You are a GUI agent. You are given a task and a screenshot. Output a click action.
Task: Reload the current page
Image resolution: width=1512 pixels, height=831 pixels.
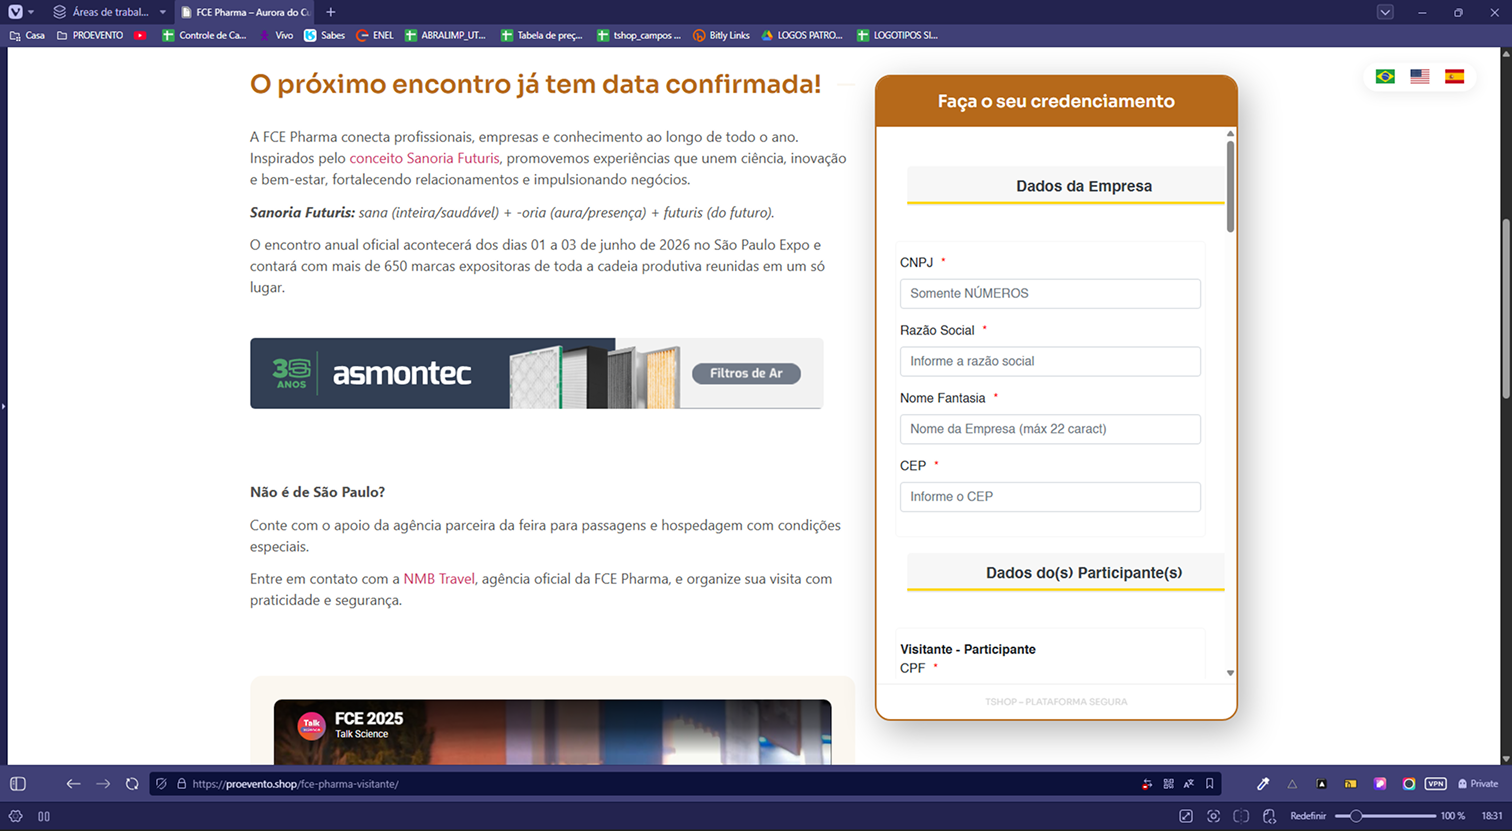[x=132, y=784]
